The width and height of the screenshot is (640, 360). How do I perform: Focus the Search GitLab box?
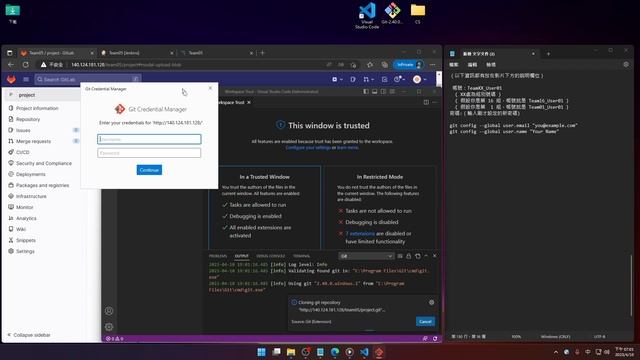(87, 79)
